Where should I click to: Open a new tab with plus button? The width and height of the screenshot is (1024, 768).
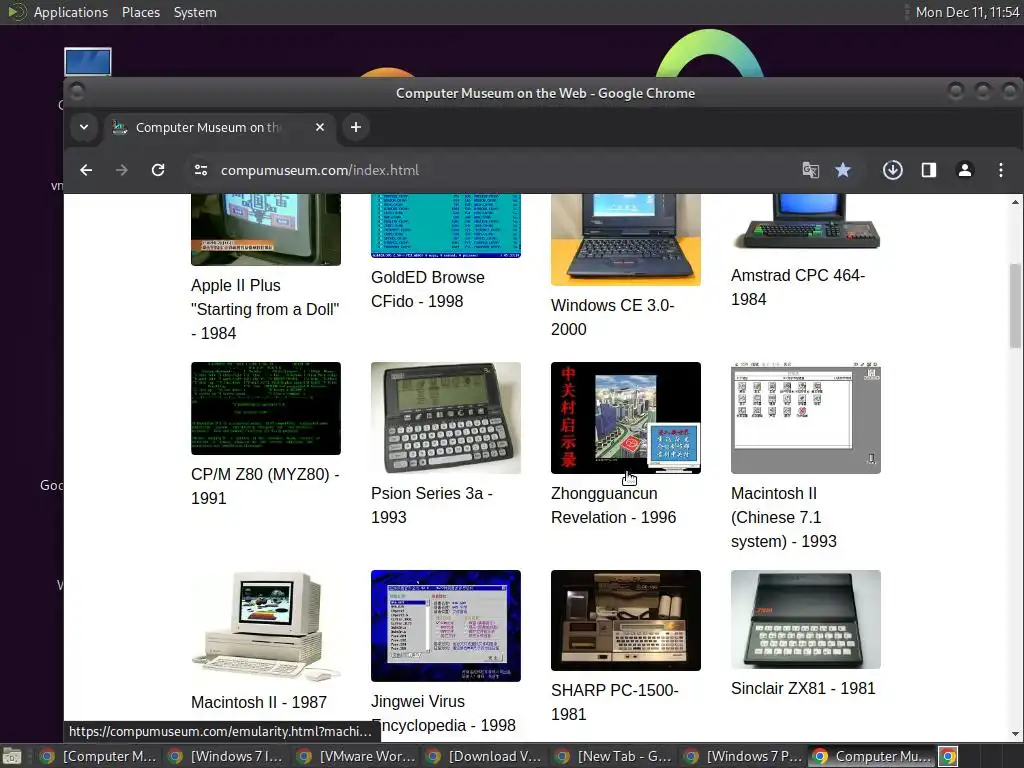click(x=356, y=127)
